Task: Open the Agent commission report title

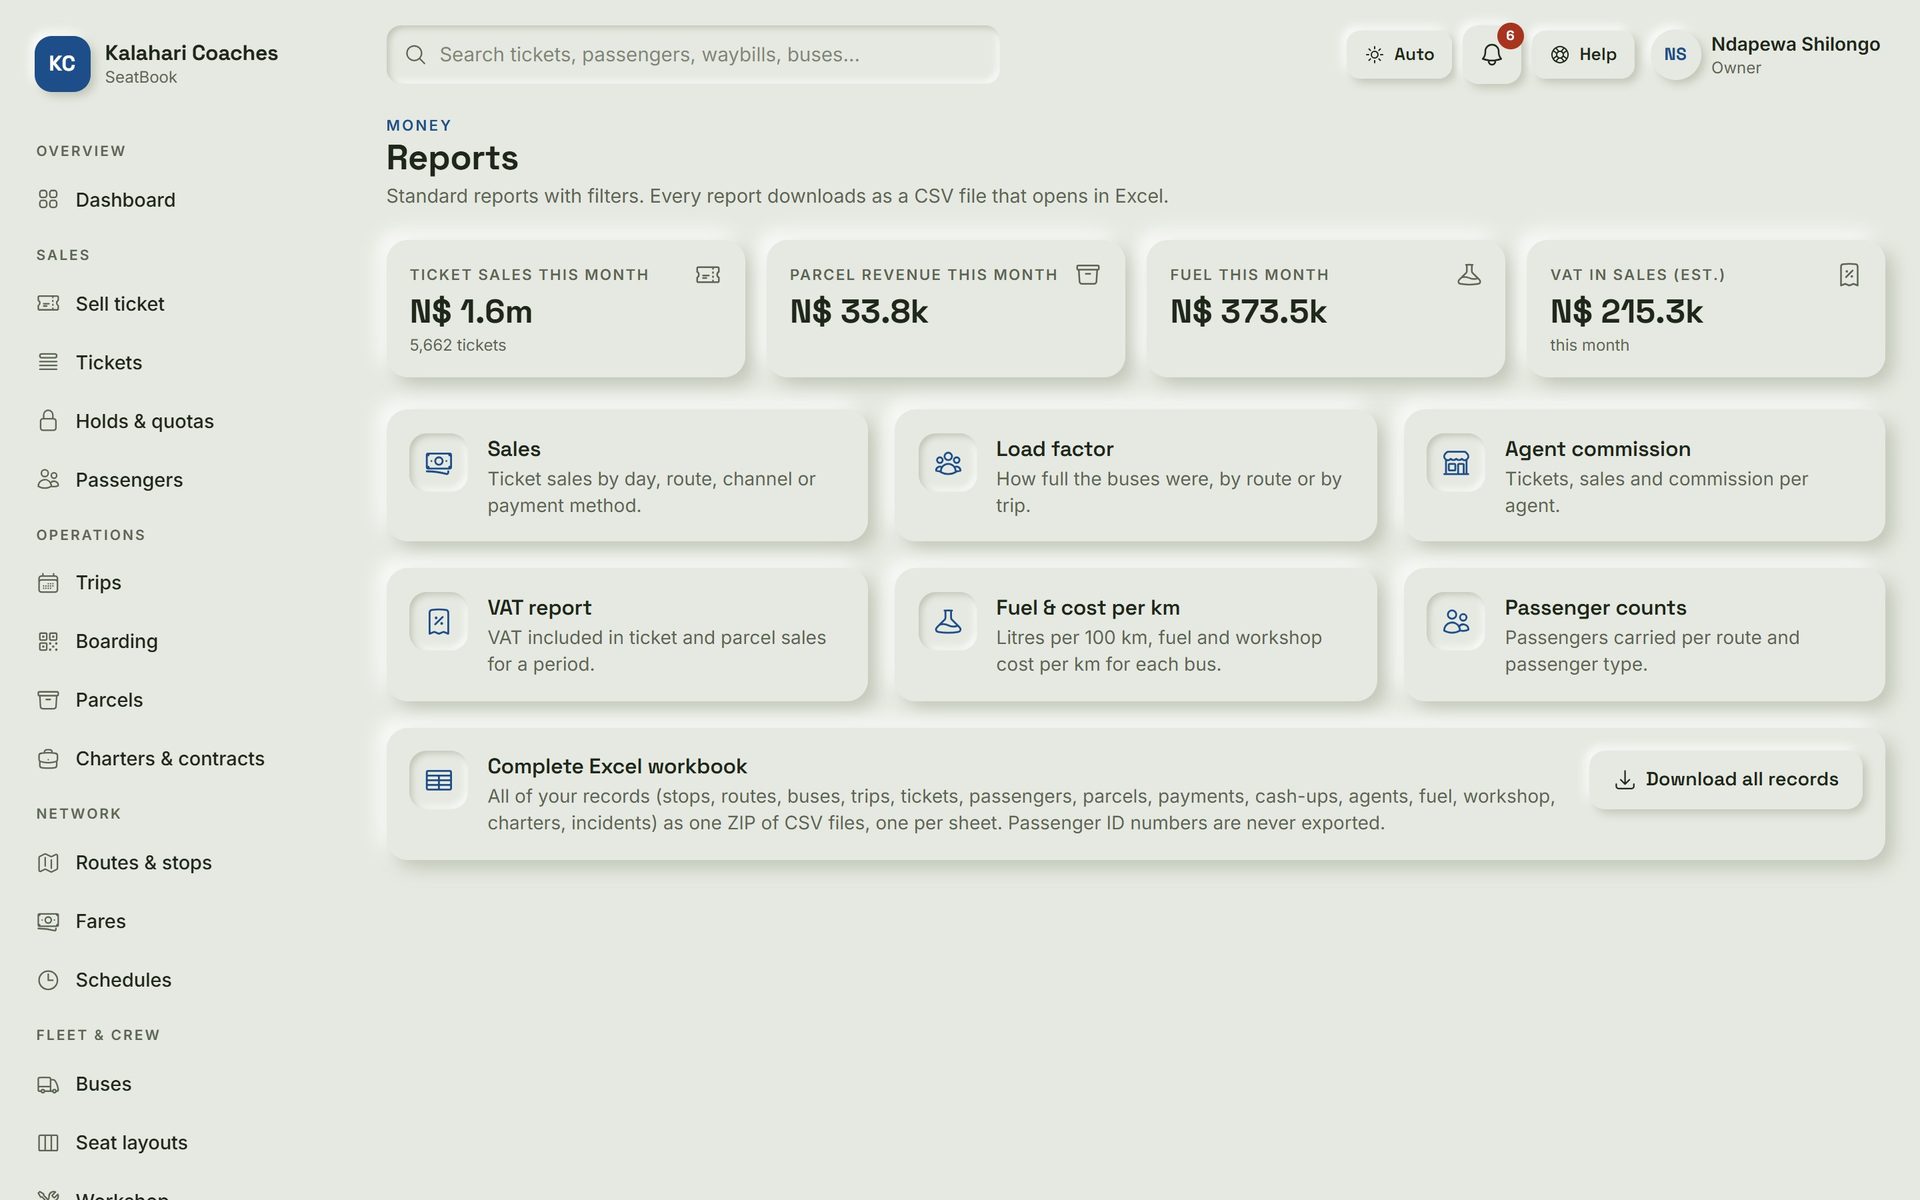Action: click(1597, 449)
